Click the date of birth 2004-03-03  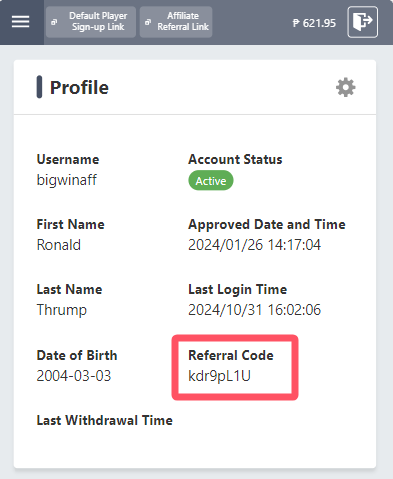74,376
